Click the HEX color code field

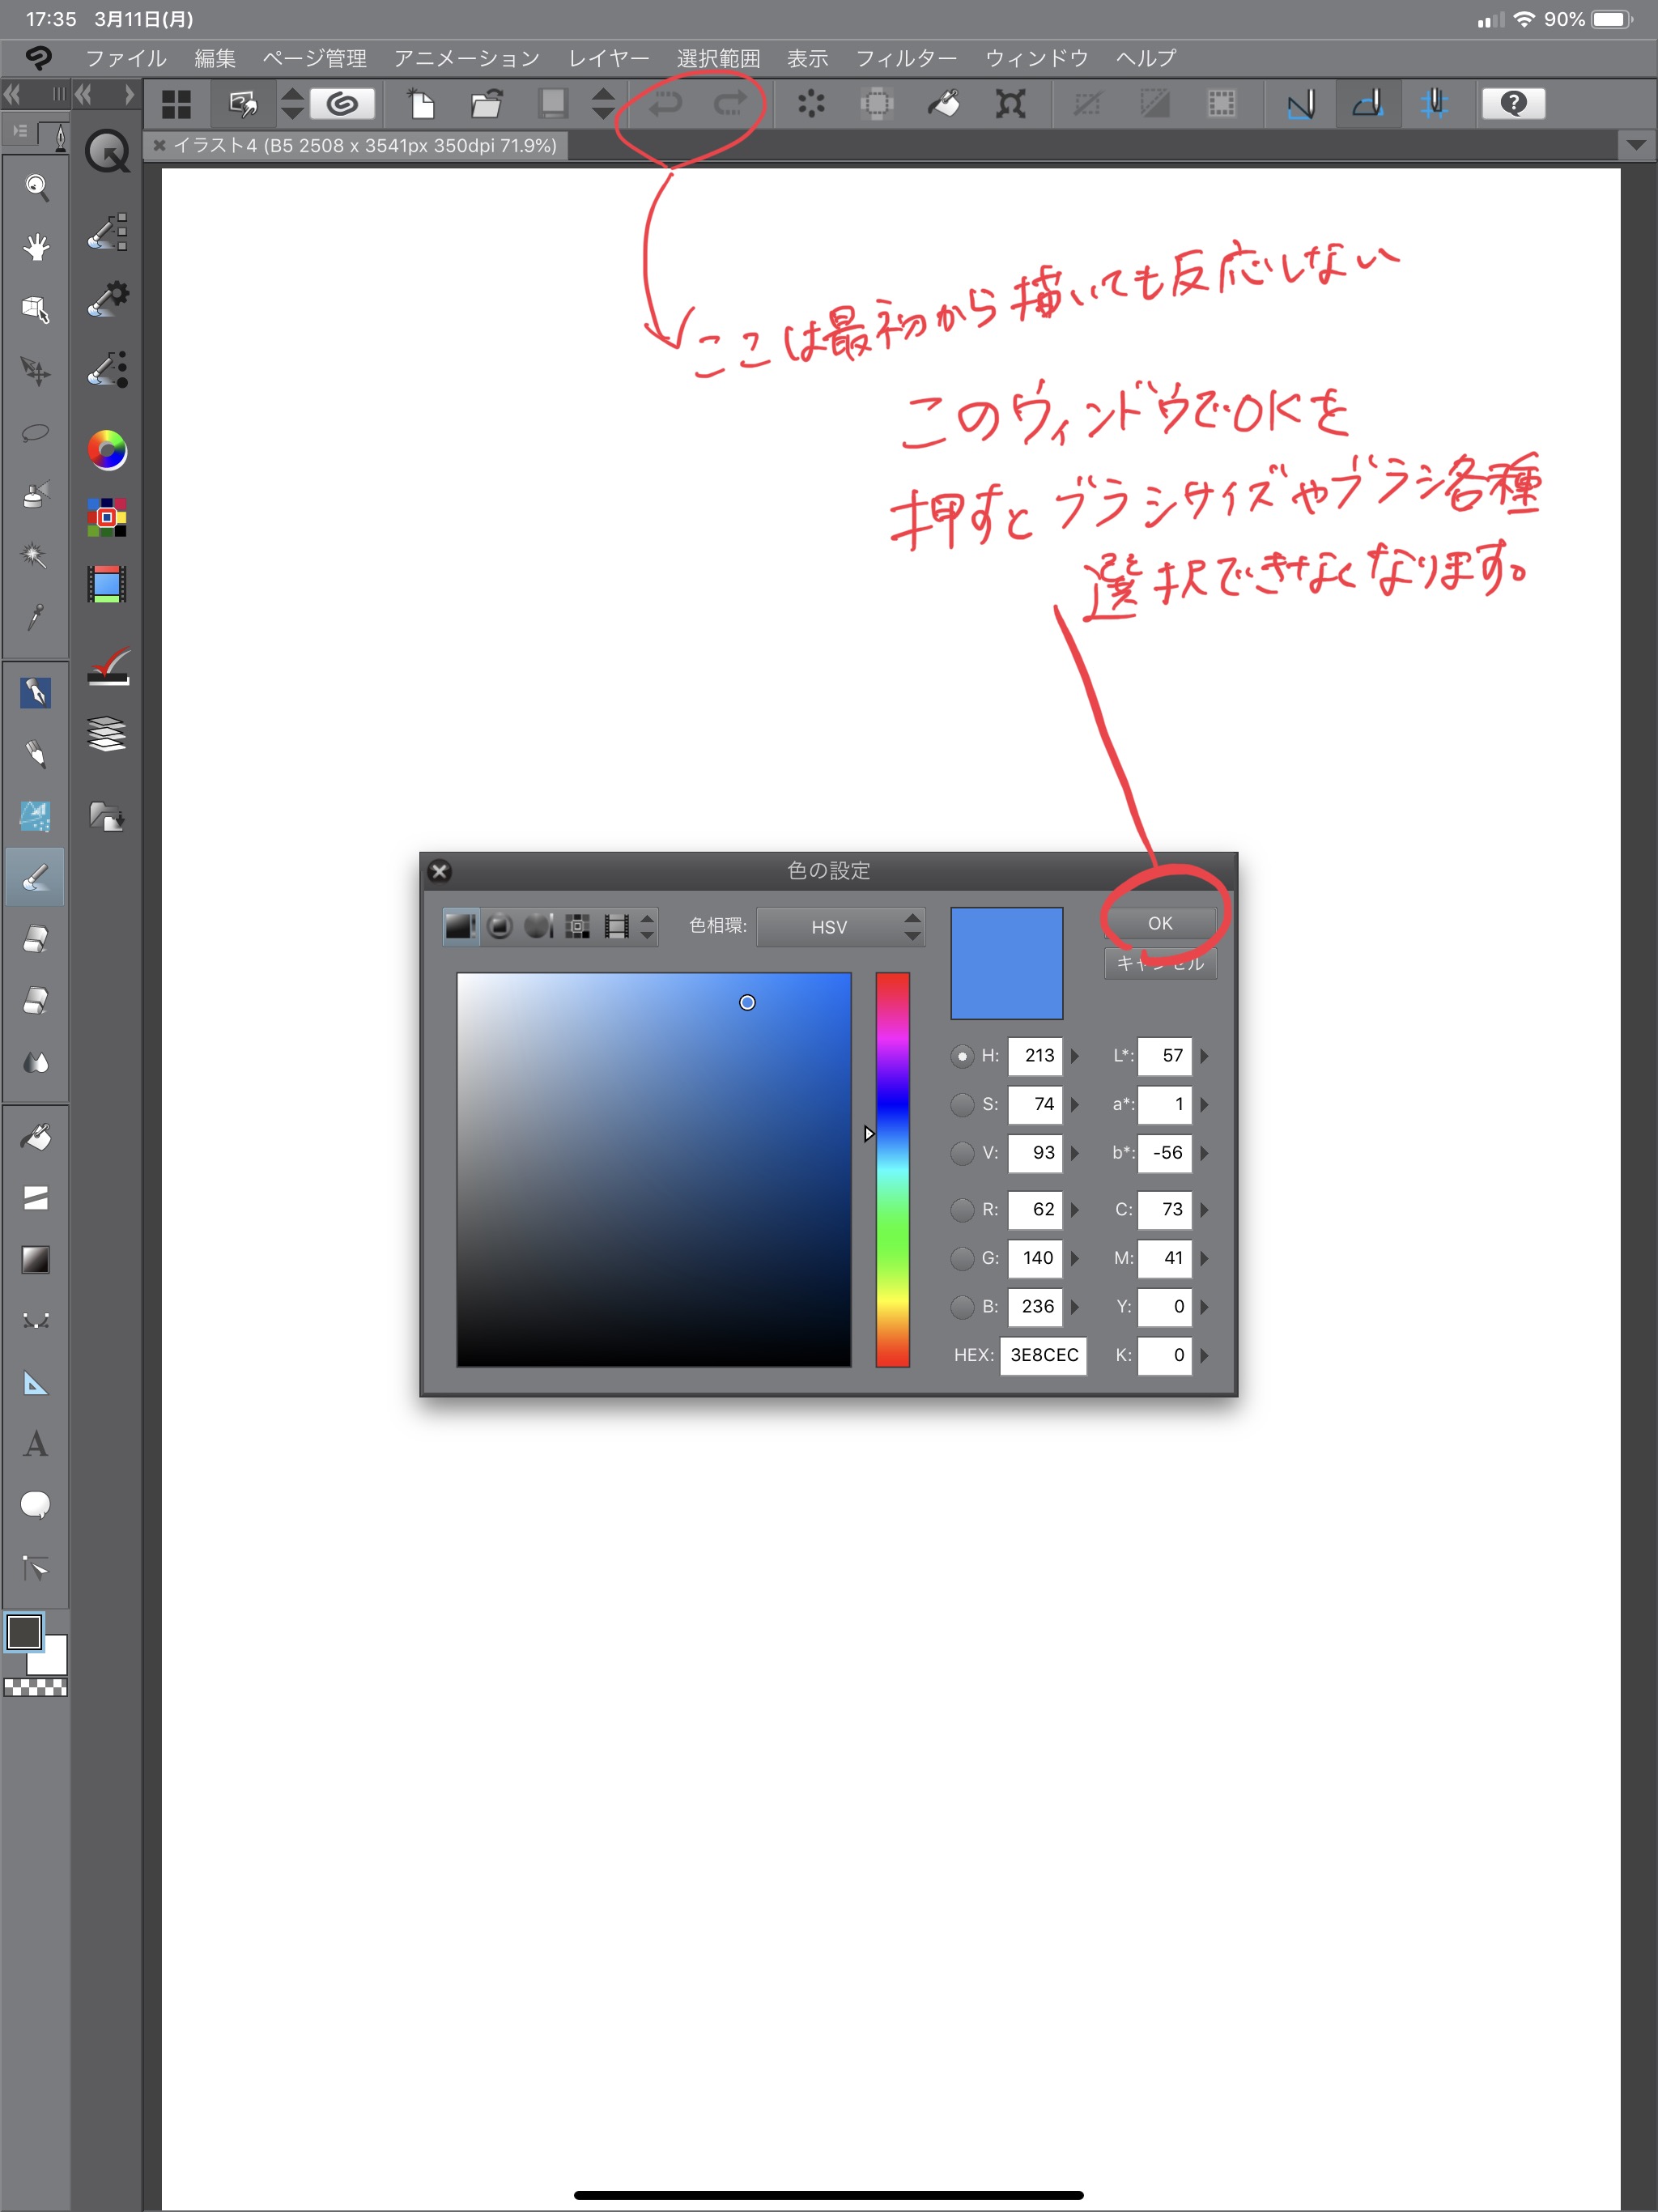click(x=1043, y=1356)
